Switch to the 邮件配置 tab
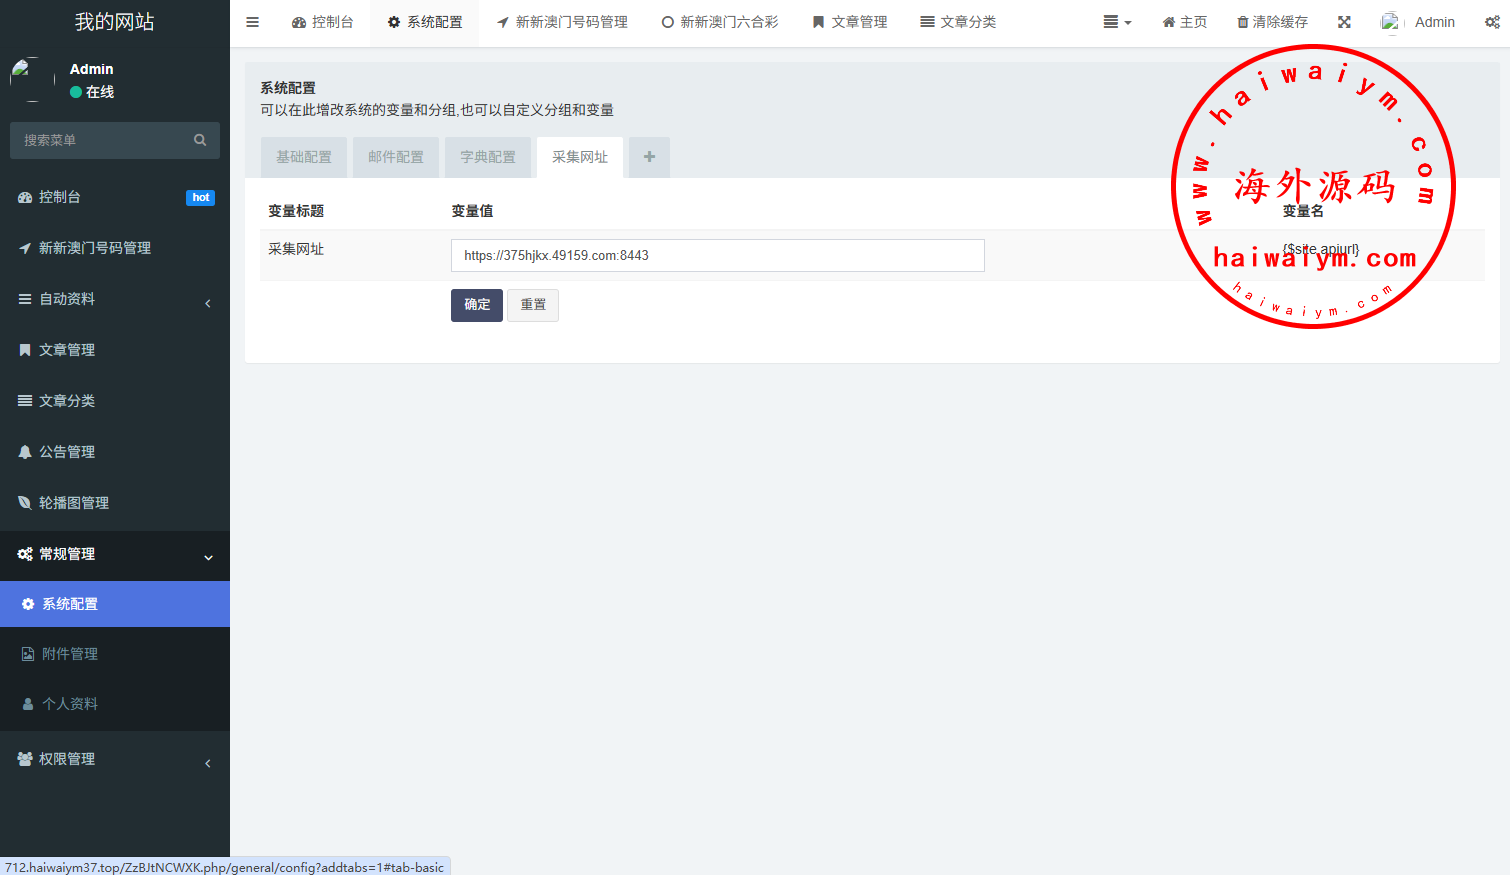This screenshot has width=1510, height=875. [396, 157]
